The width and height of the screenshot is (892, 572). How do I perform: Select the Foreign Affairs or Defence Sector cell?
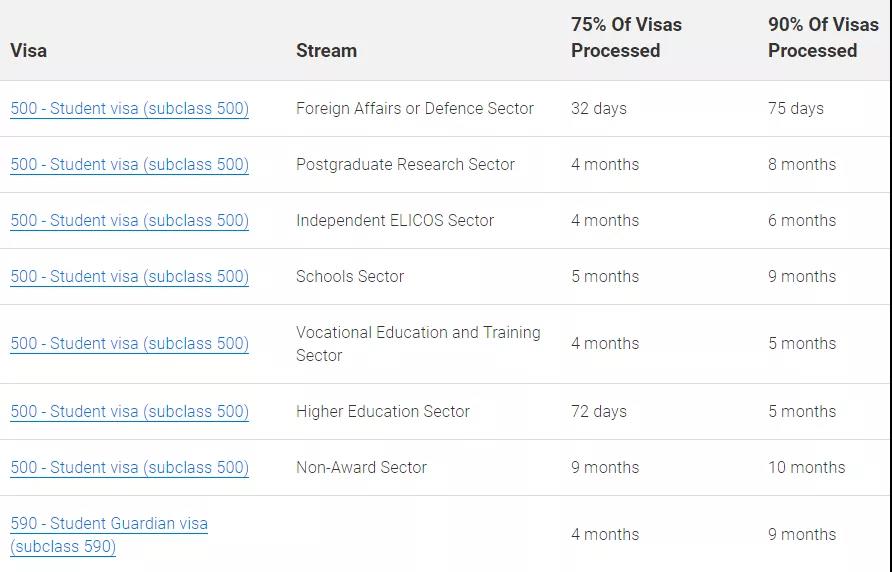pos(415,108)
